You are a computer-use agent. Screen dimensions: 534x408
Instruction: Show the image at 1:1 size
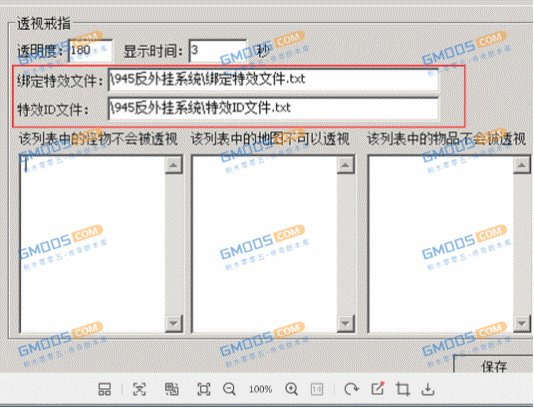point(317,389)
